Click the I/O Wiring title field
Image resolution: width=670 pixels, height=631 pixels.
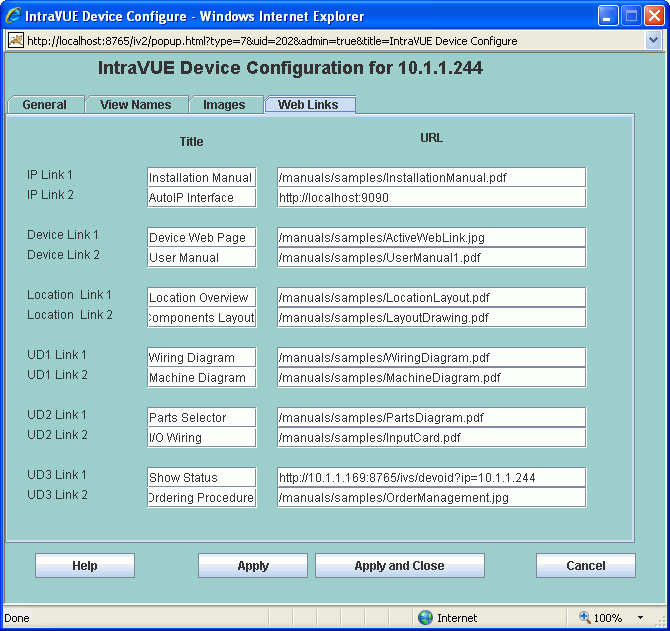tap(202, 437)
